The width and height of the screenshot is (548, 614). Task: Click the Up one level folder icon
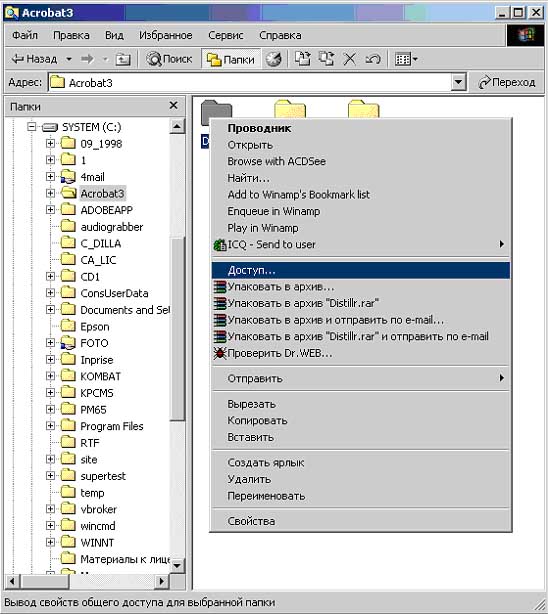point(123,59)
